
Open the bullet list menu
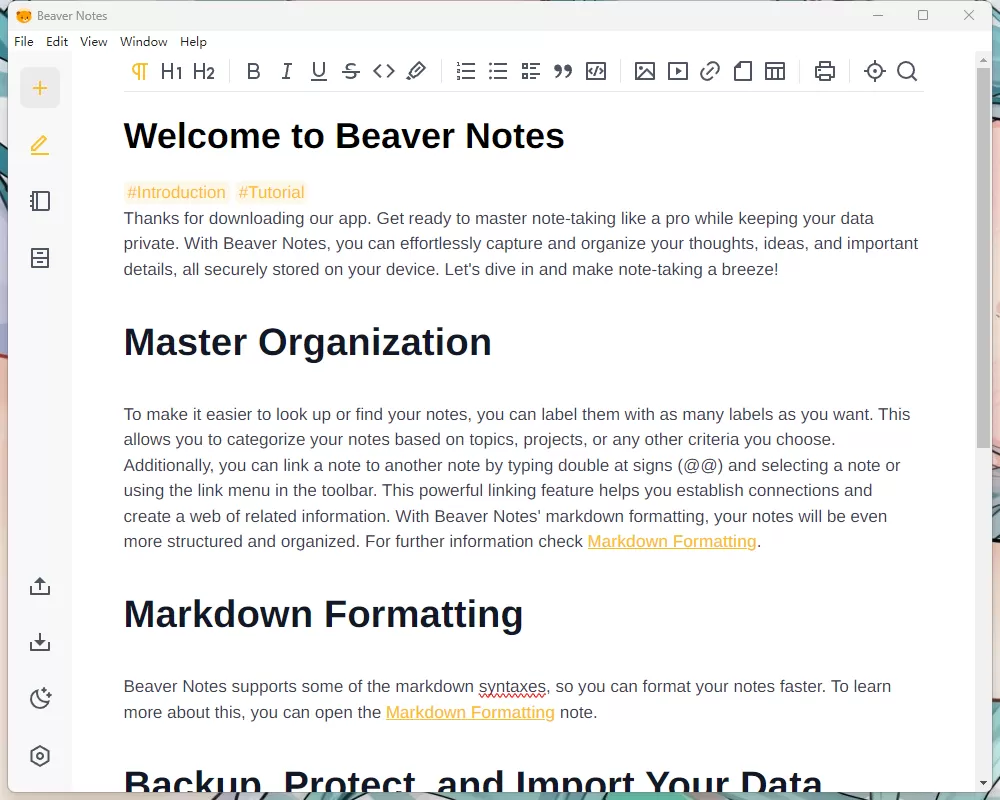[x=498, y=71]
